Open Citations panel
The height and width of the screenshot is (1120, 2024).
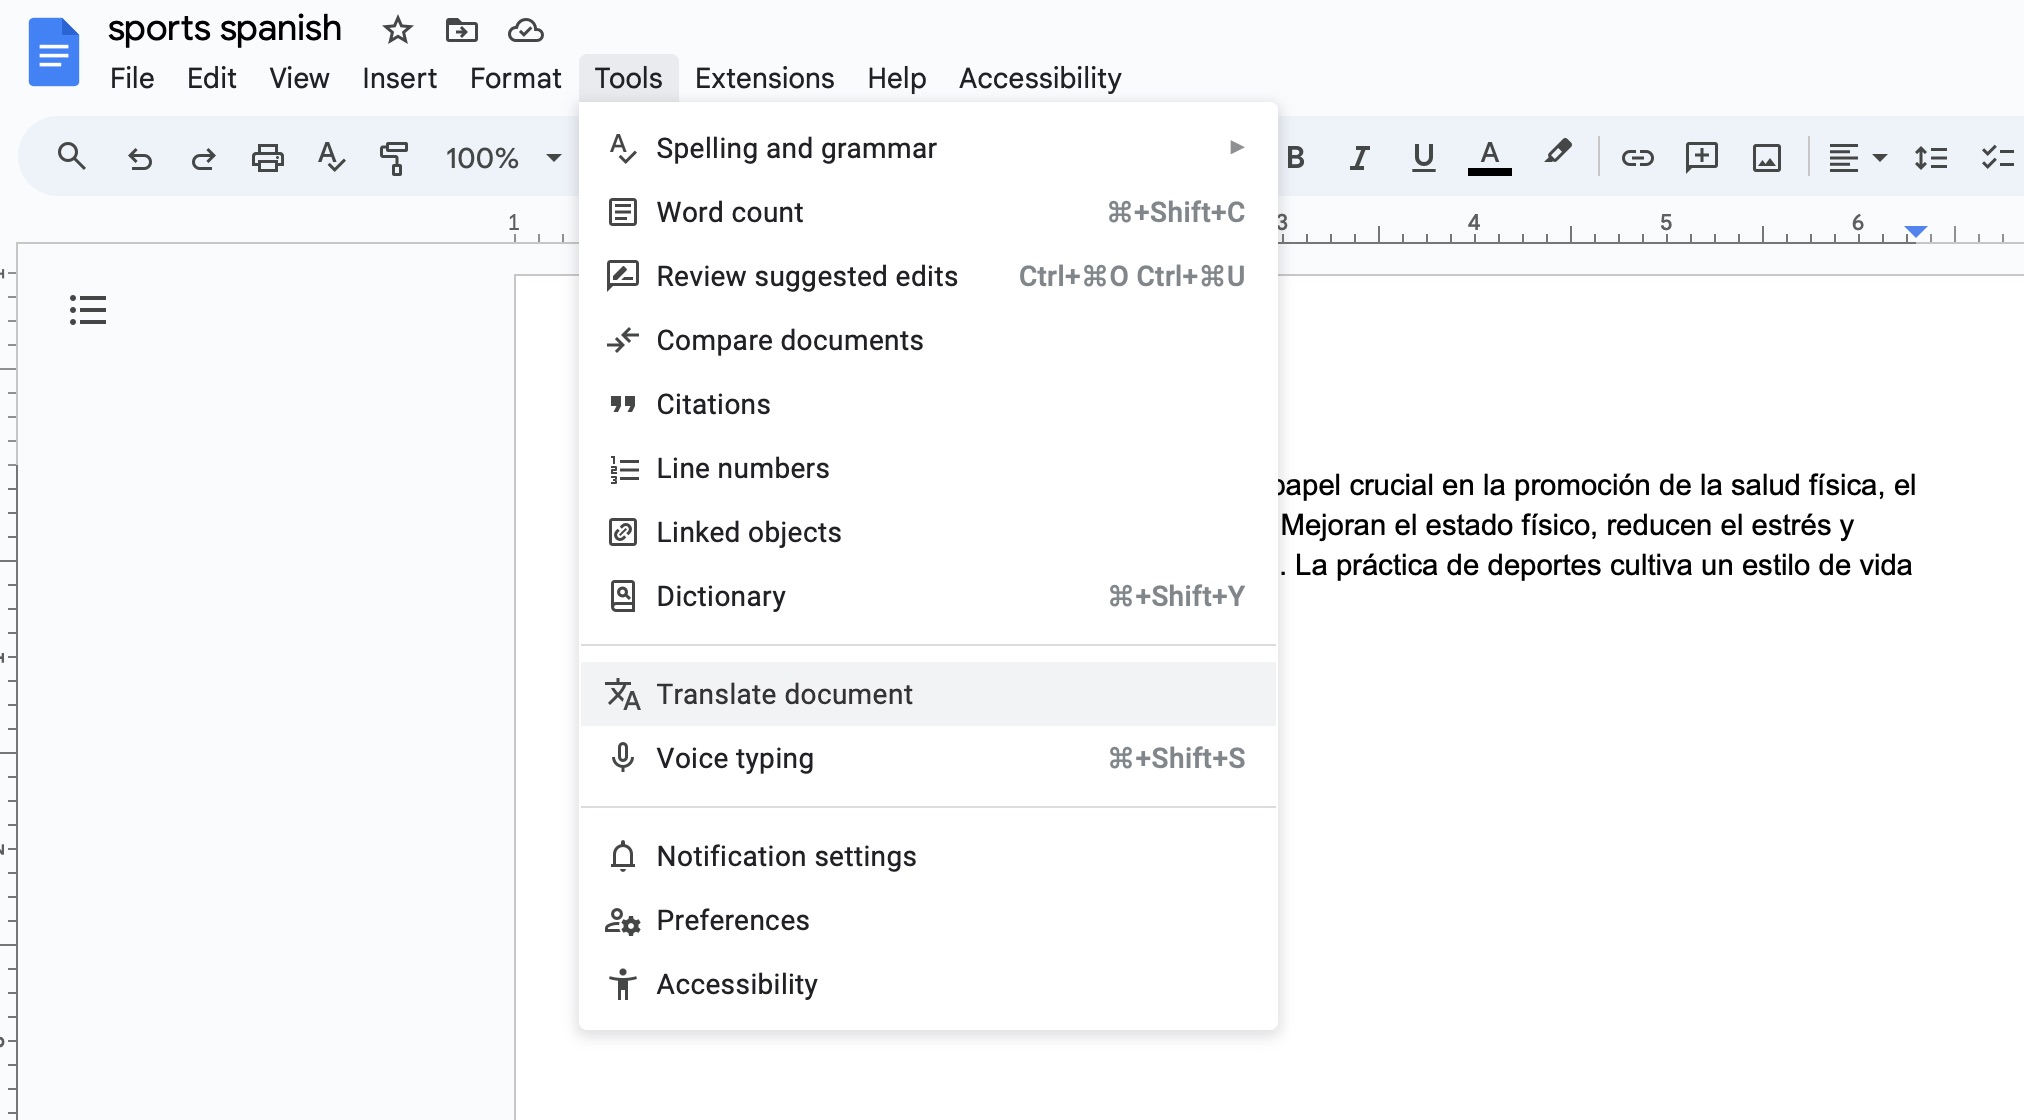(928, 404)
